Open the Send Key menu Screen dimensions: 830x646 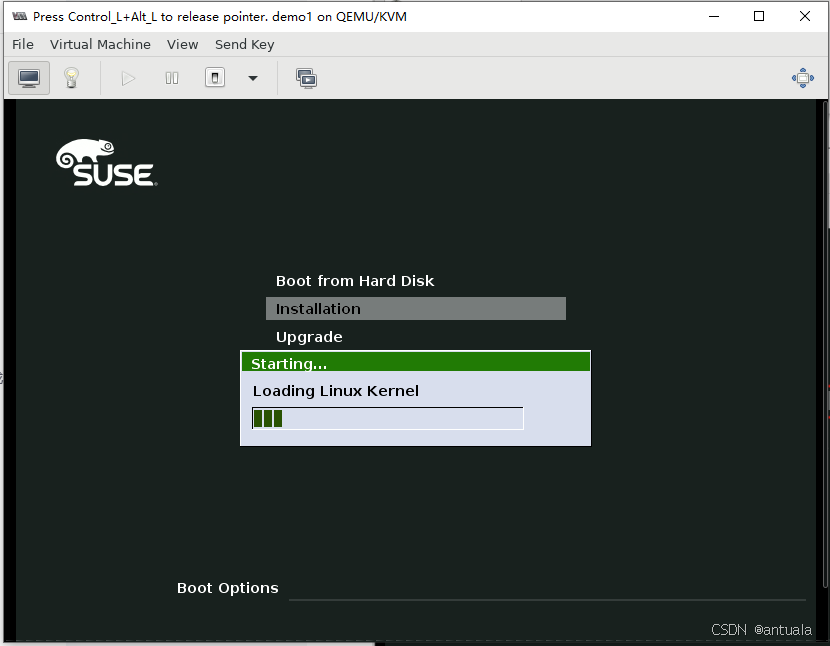click(245, 44)
